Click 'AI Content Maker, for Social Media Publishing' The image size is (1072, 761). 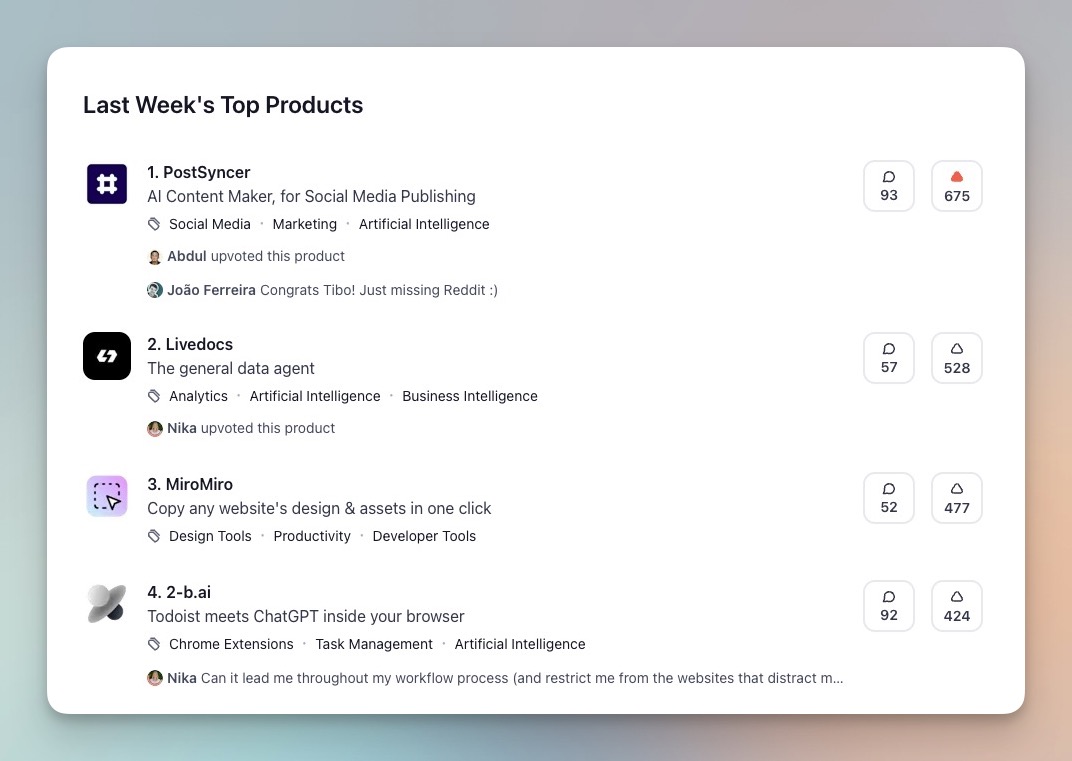click(x=311, y=196)
